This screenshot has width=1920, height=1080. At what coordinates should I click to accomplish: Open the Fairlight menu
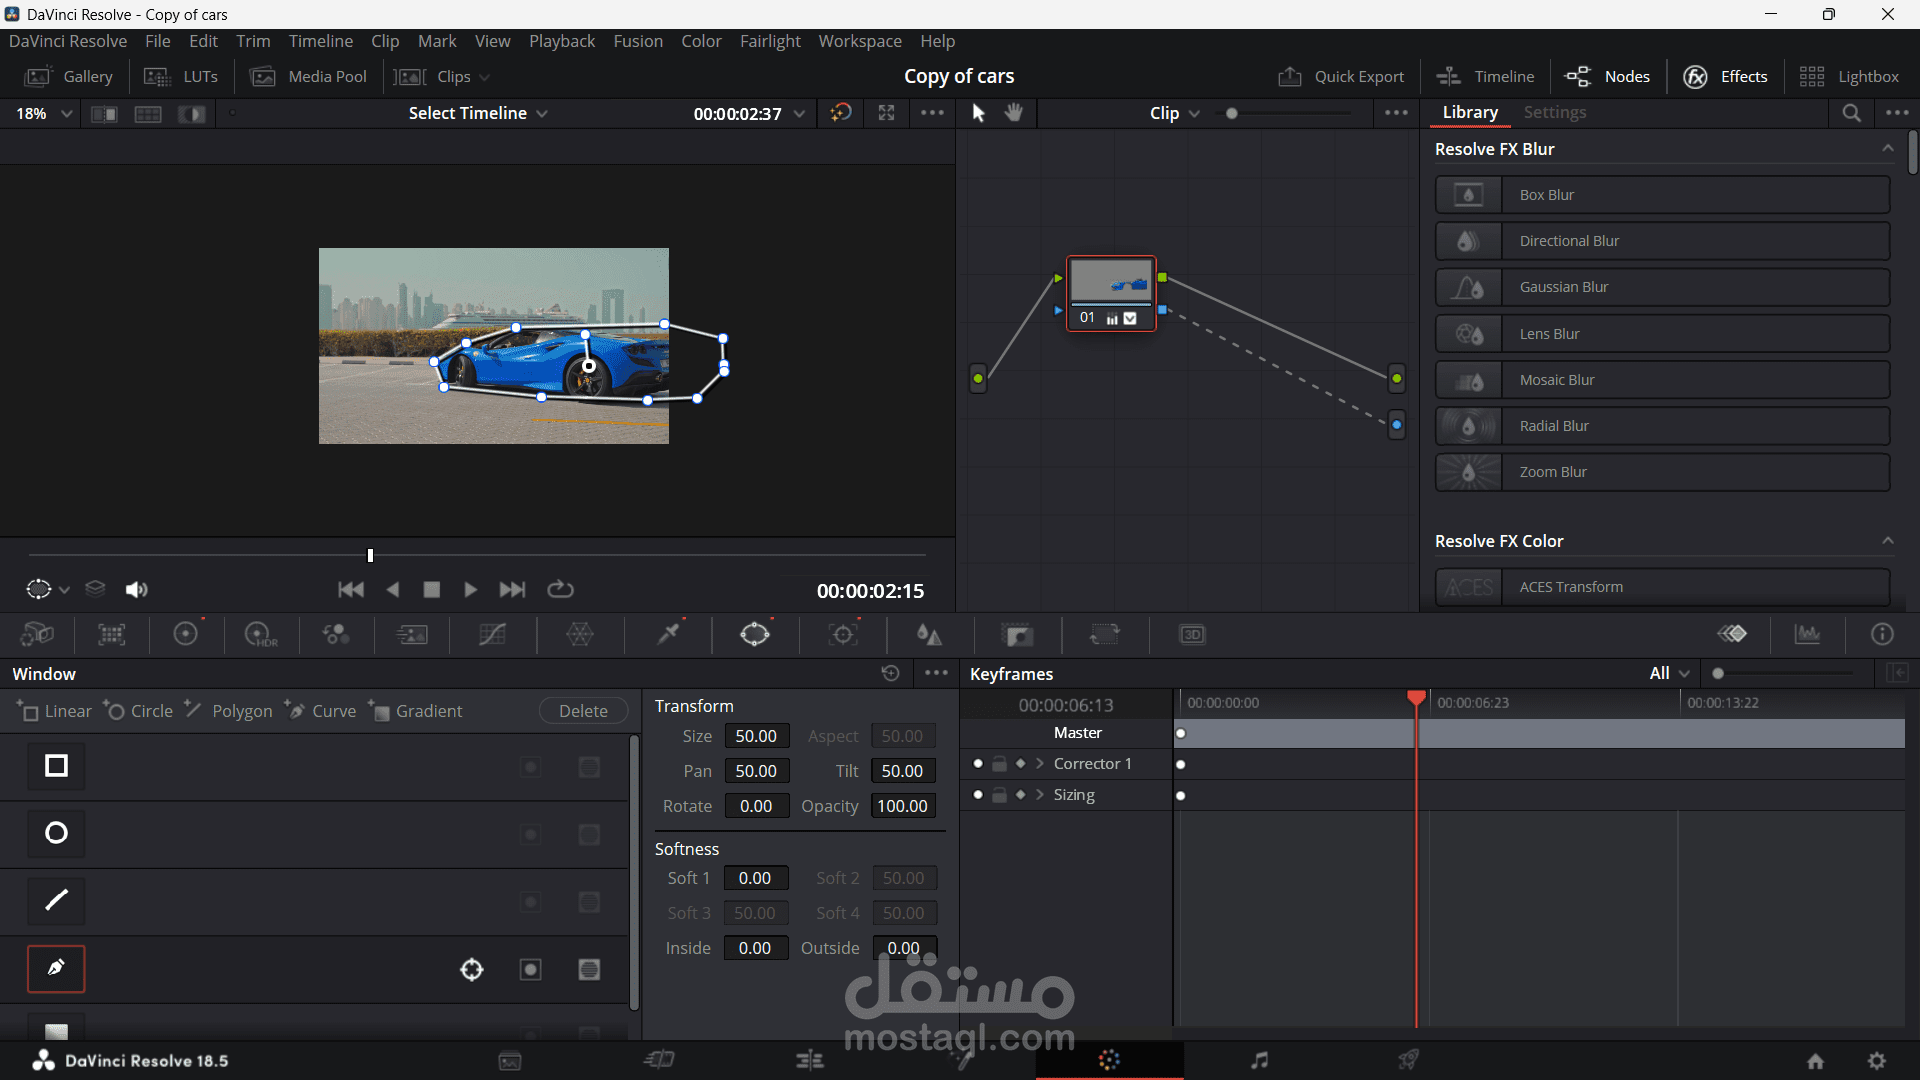(x=770, y=41)
